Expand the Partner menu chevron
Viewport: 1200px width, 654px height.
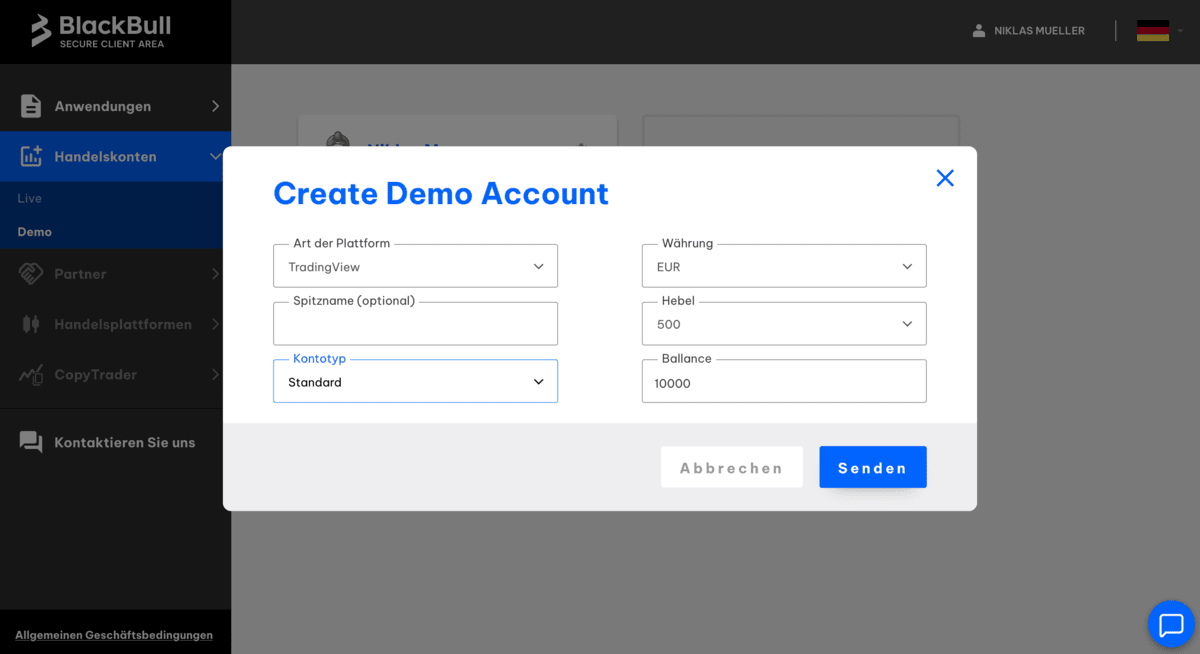click(215, 273)
